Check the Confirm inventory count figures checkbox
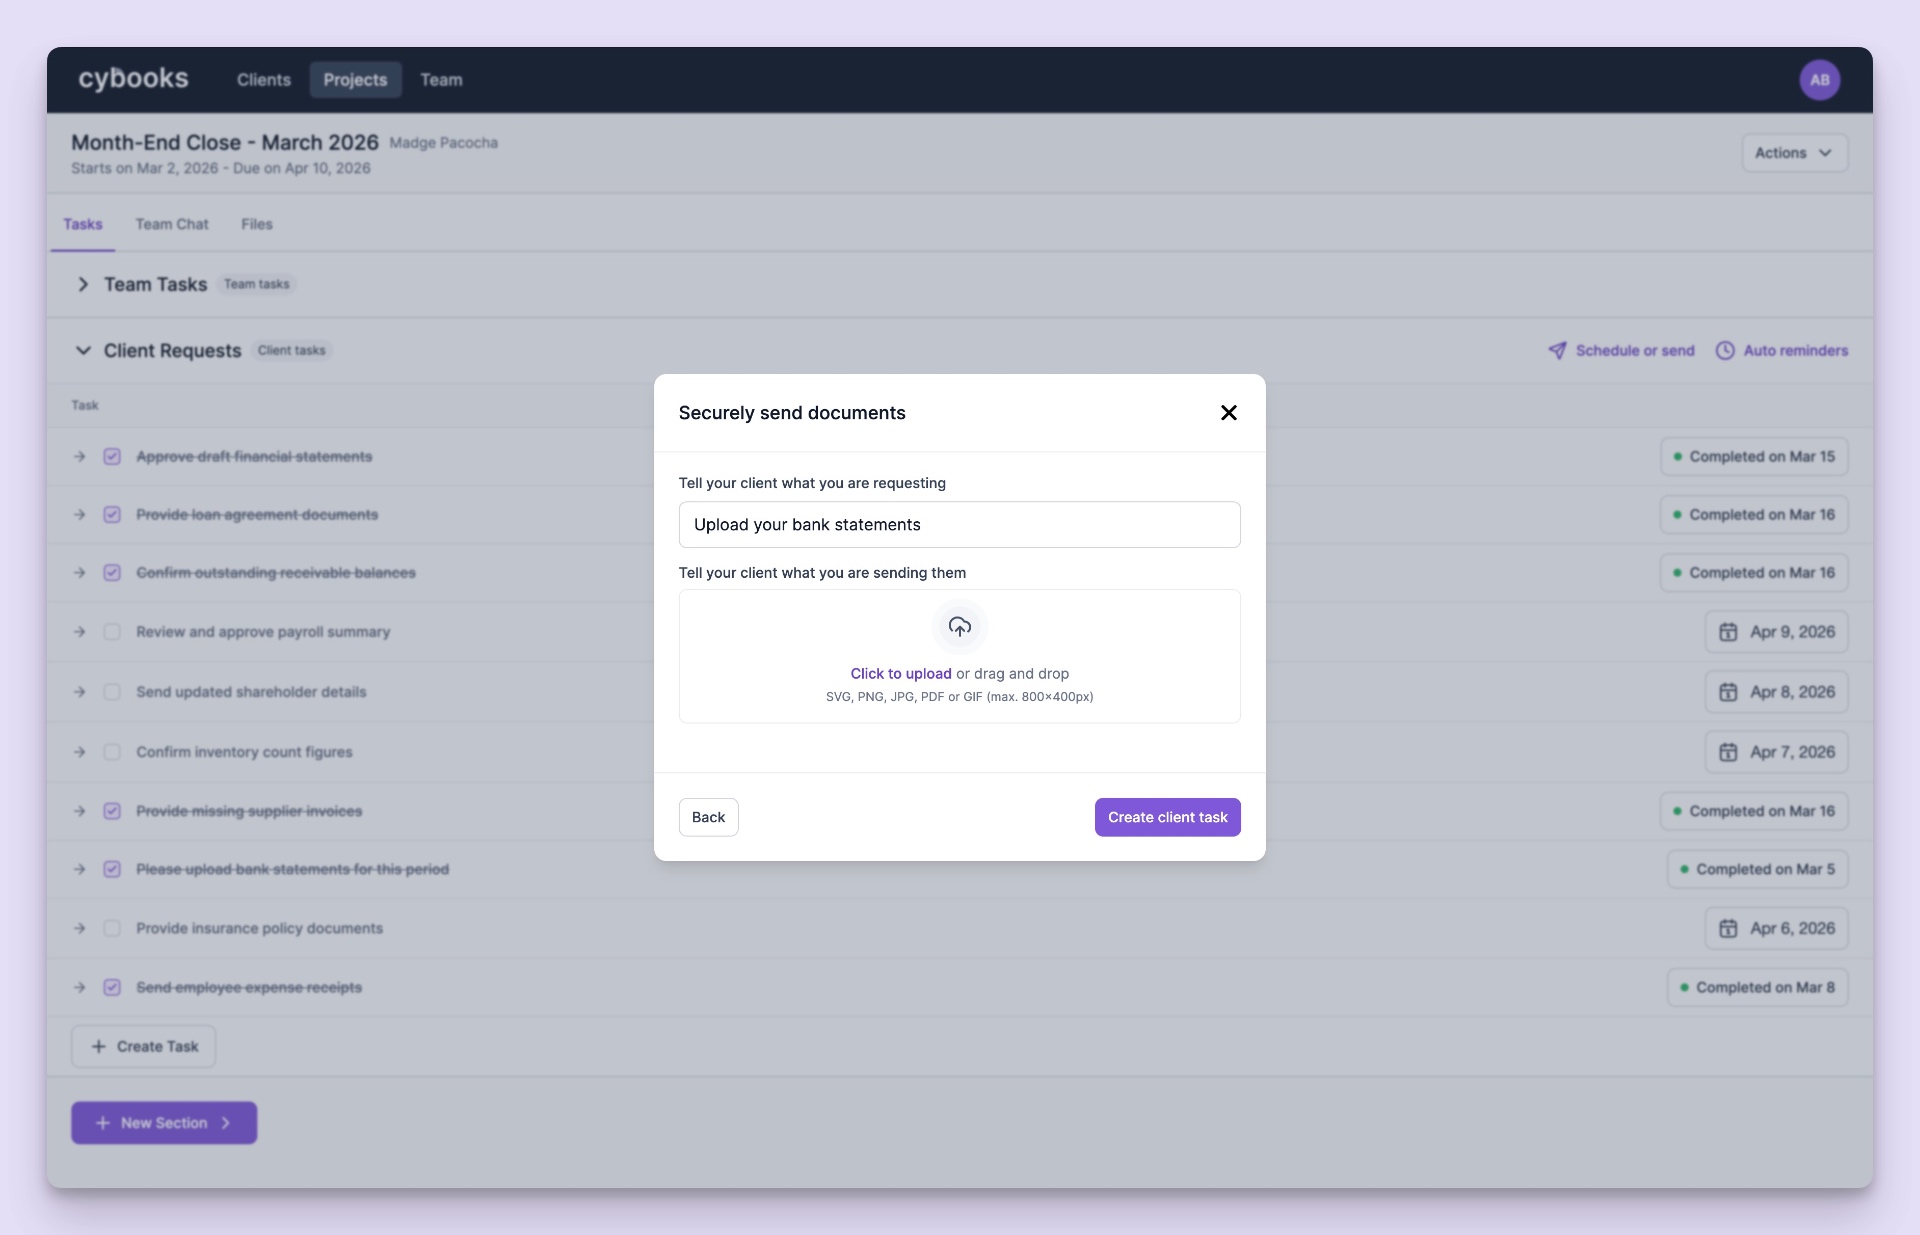 pos(112,752)
